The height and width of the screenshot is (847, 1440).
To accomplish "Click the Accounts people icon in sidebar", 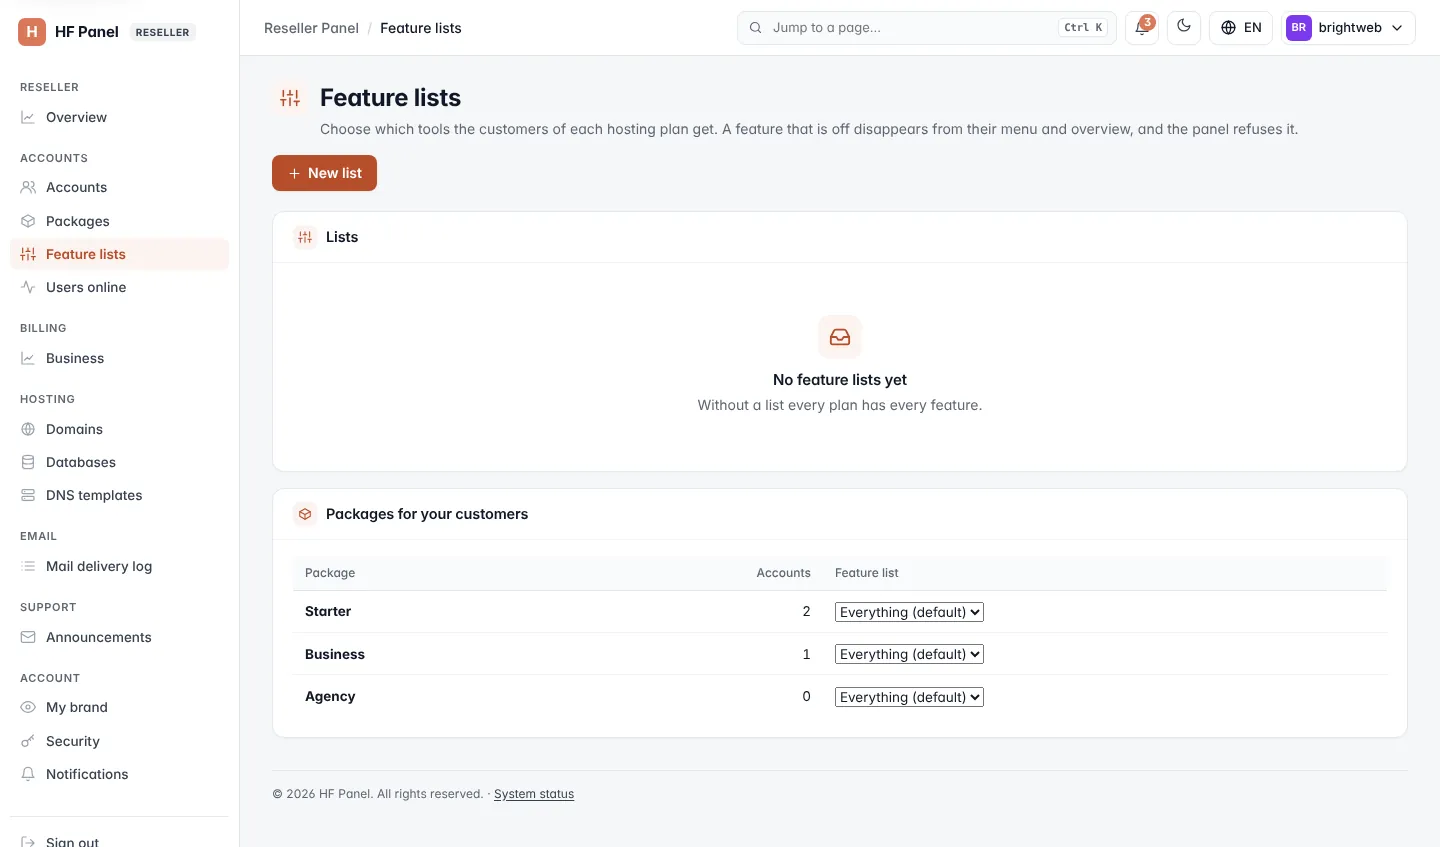I will pyautogui.click(x=28, y=187).
